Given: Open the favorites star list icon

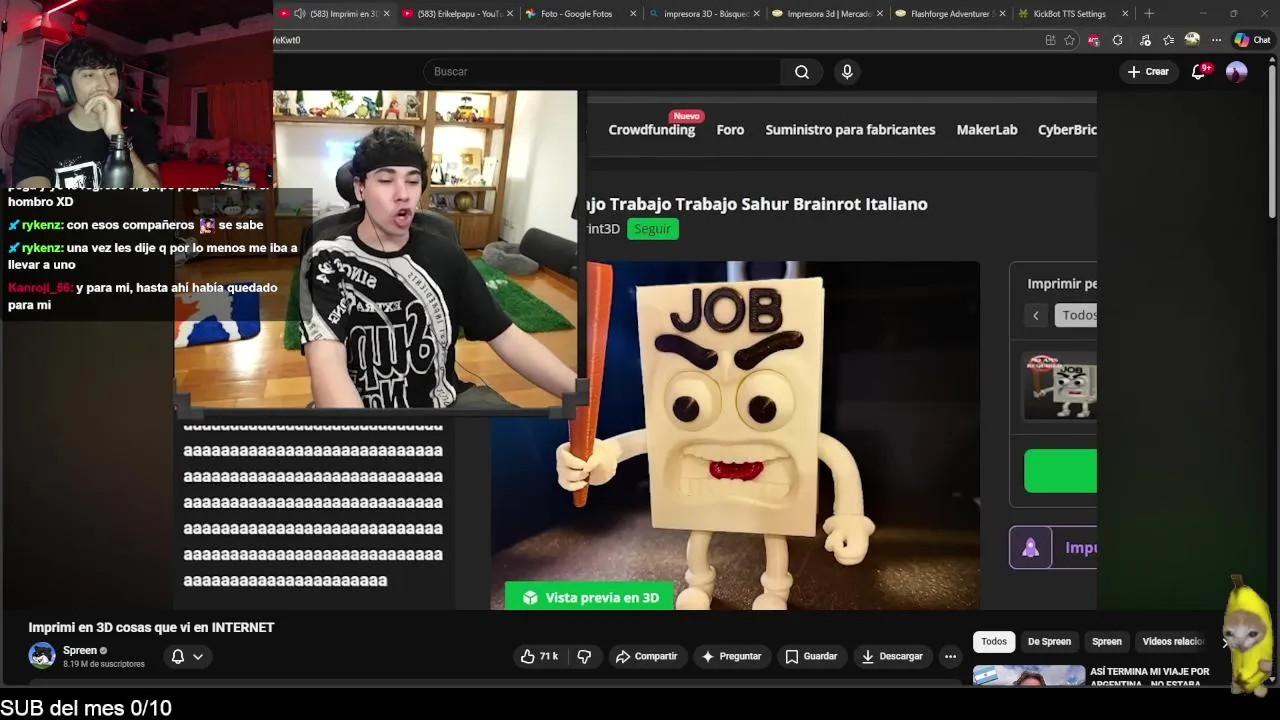Looking at the screenshot, I should pyautogui.click(x=1168, y=40).
